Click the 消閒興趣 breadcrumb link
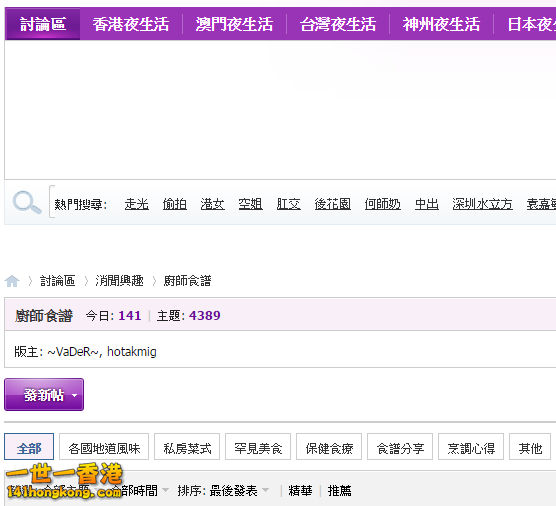The height and width of the screenshot is (506, 556). coord(119,281)
